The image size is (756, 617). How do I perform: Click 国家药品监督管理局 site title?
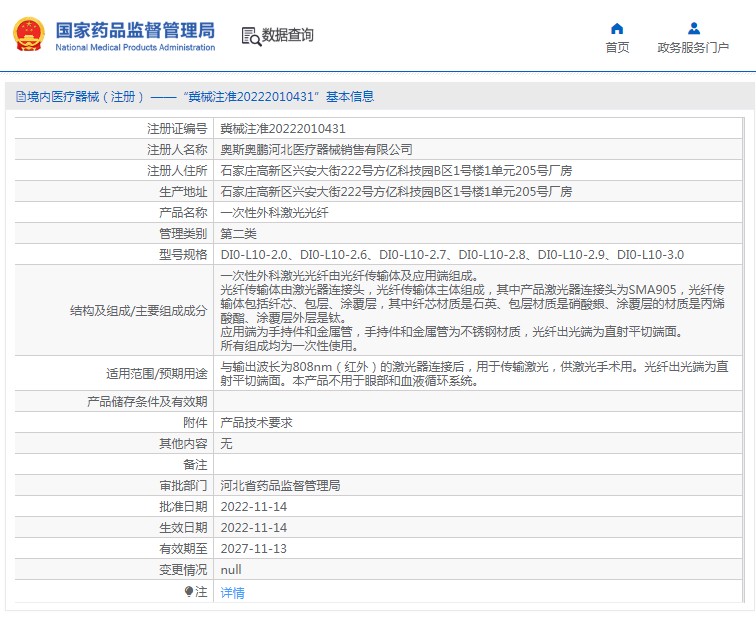point(135,30)
